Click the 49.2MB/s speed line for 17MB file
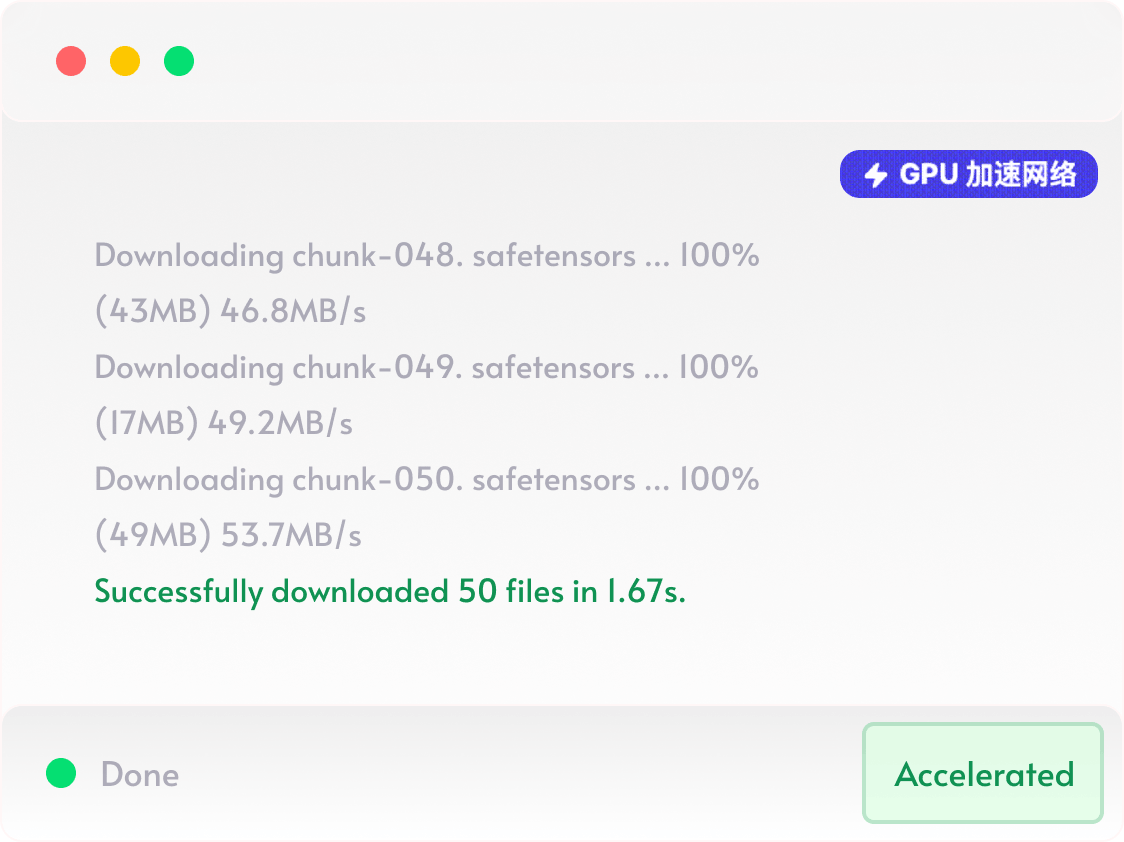 click(x=224, y=424)
